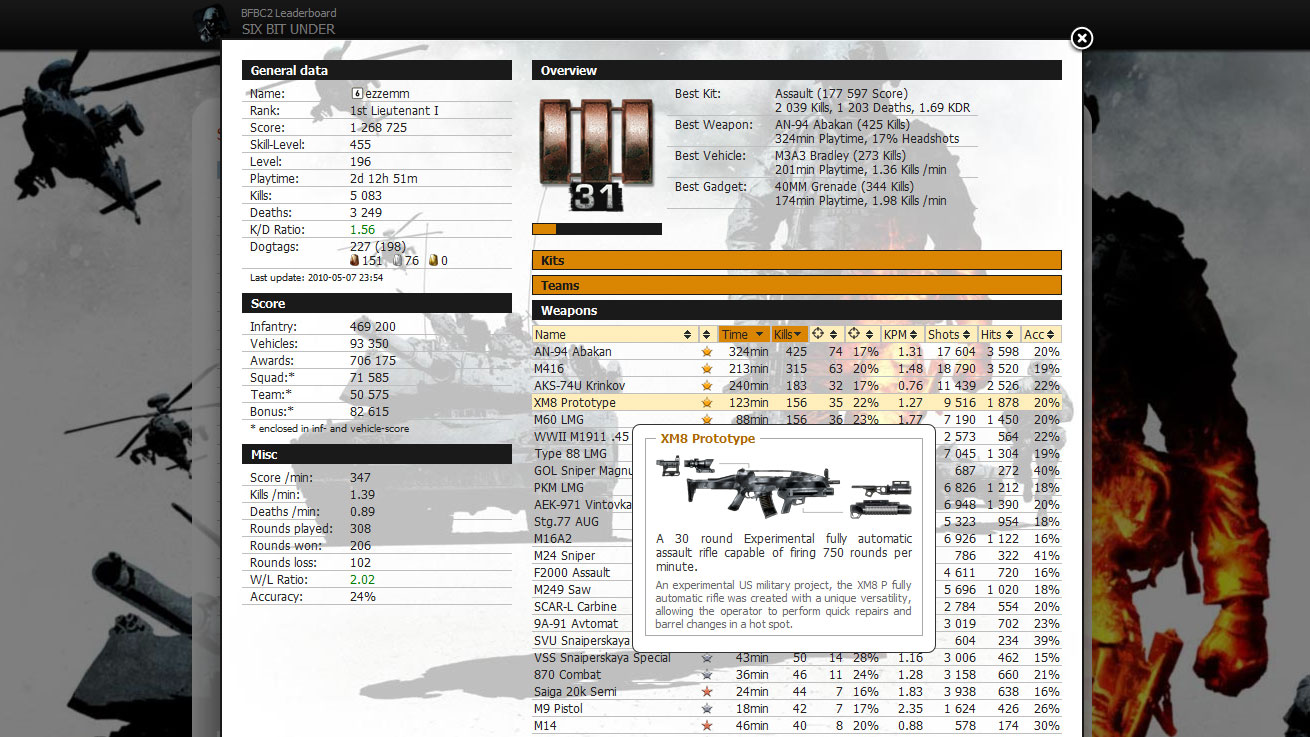Image resolution: width=1310 pixels, height=737 pixels.
Task: Sort weapons by Acc column
Action: [1041, 334]
